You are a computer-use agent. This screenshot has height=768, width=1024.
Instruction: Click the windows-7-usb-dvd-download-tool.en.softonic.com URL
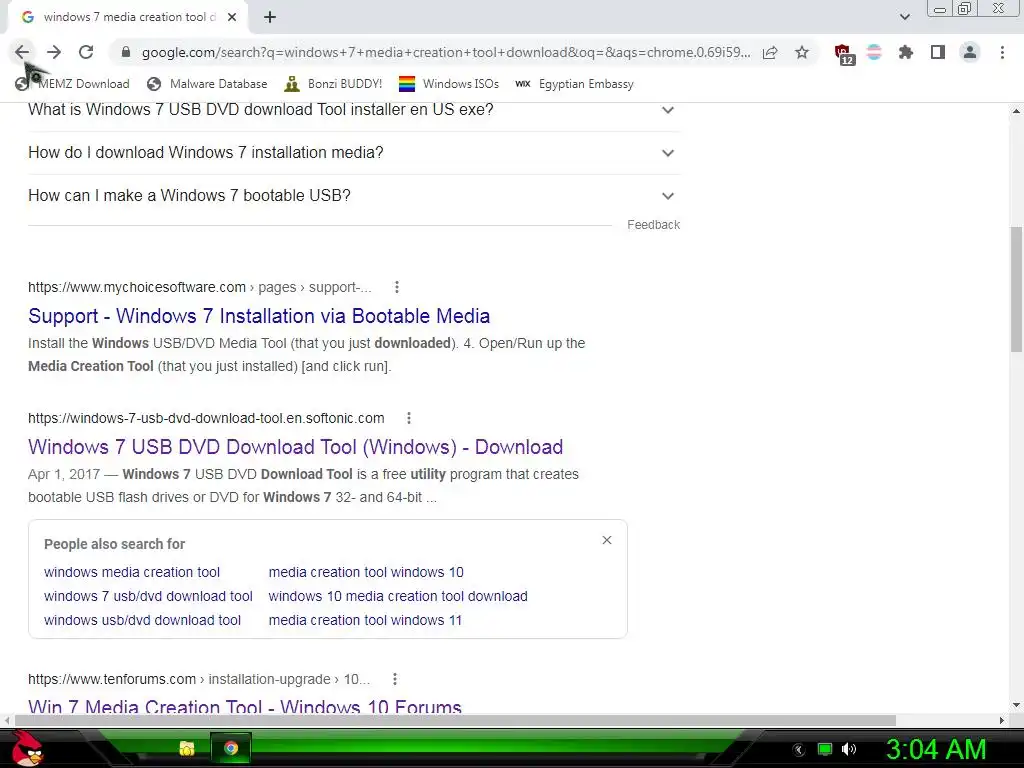point(206,418)
